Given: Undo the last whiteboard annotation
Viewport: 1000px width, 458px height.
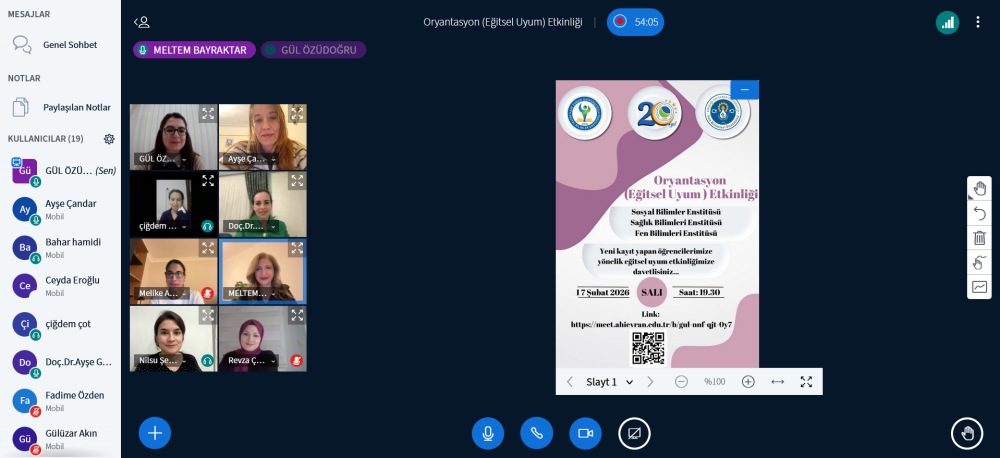Looking at the screenshot, I should (979, 213).
